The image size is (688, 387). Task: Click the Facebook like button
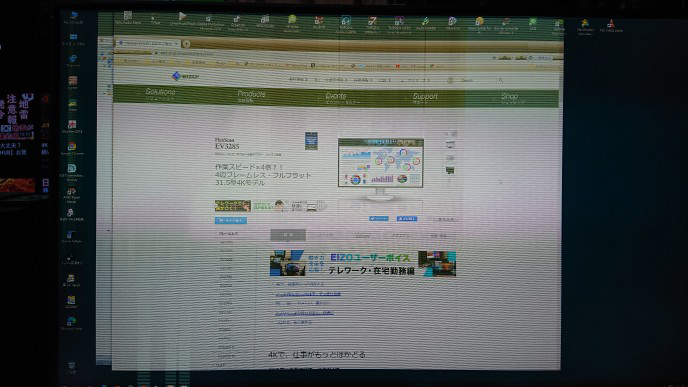[x=407, y=219]
